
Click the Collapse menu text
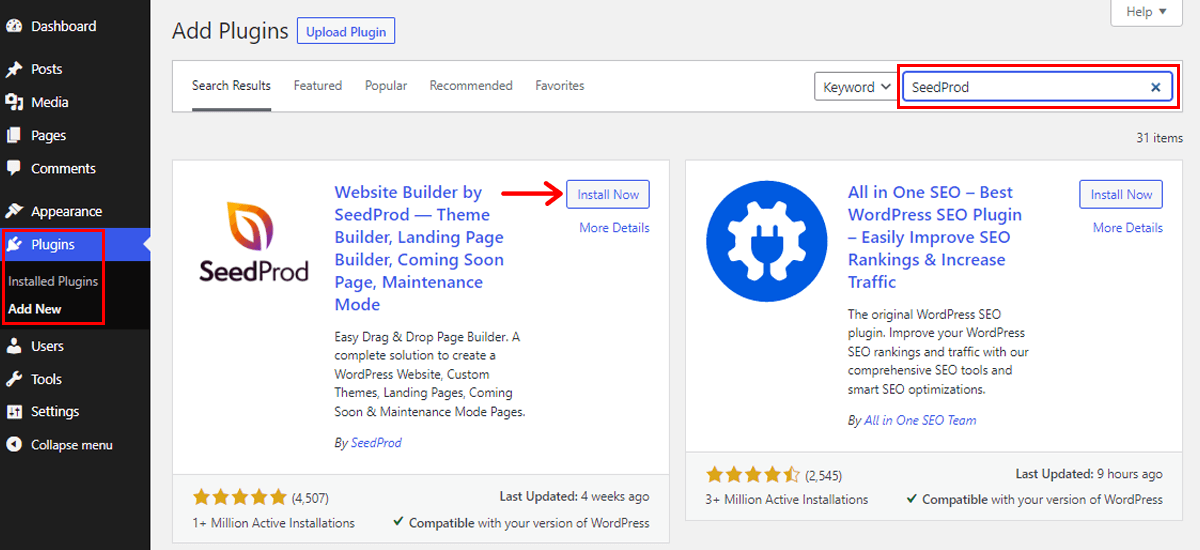pyautogui.click(x=72, y=445)
